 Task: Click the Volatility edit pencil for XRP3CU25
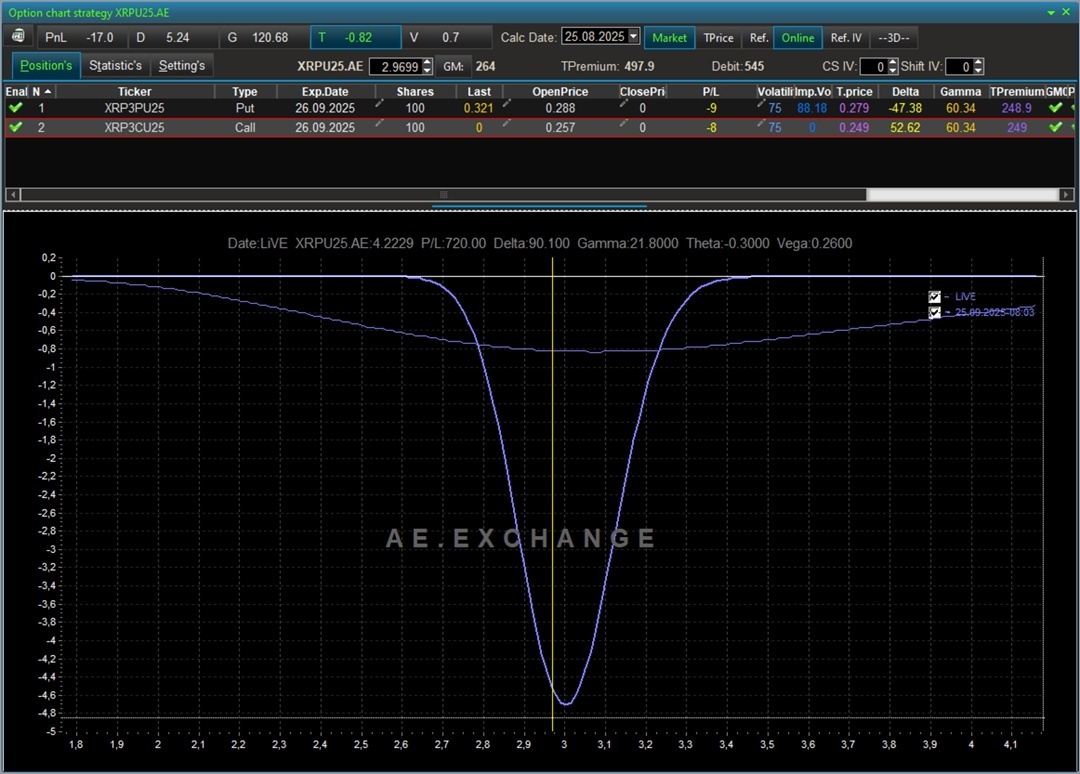pos(761,123)
